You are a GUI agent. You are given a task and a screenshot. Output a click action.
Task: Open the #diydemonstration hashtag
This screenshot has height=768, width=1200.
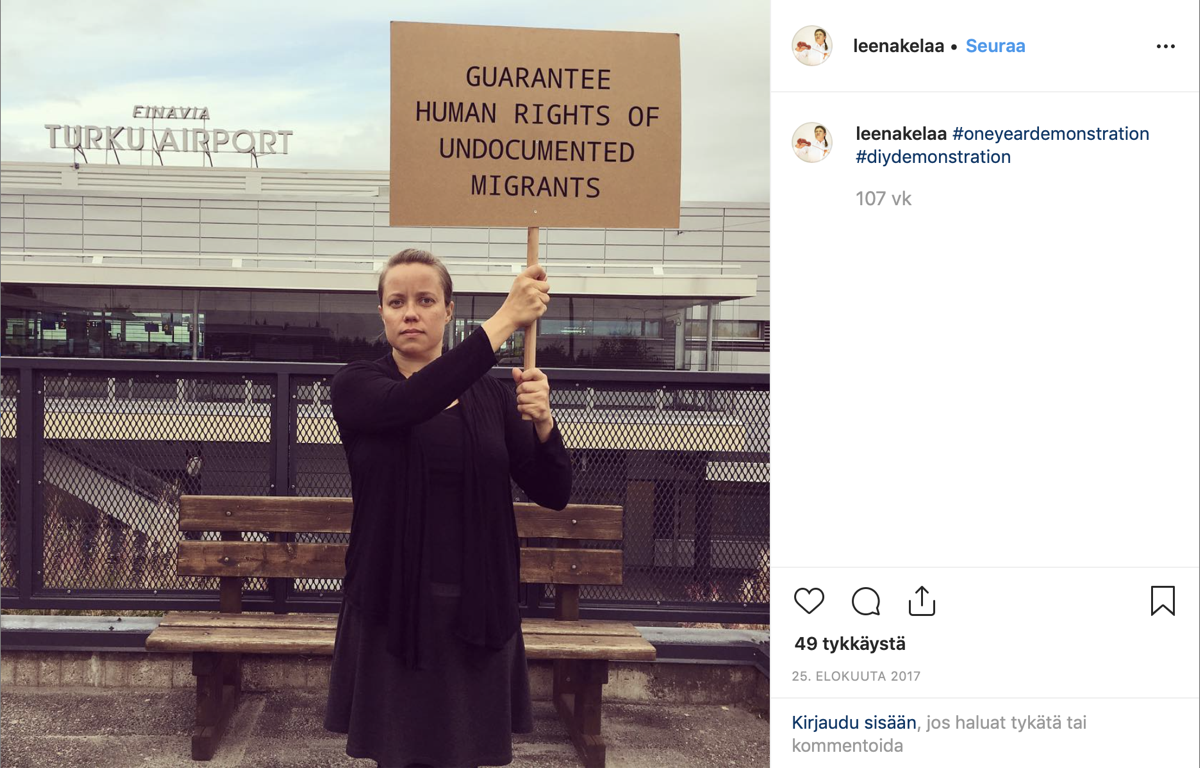[x=933, y=157]
